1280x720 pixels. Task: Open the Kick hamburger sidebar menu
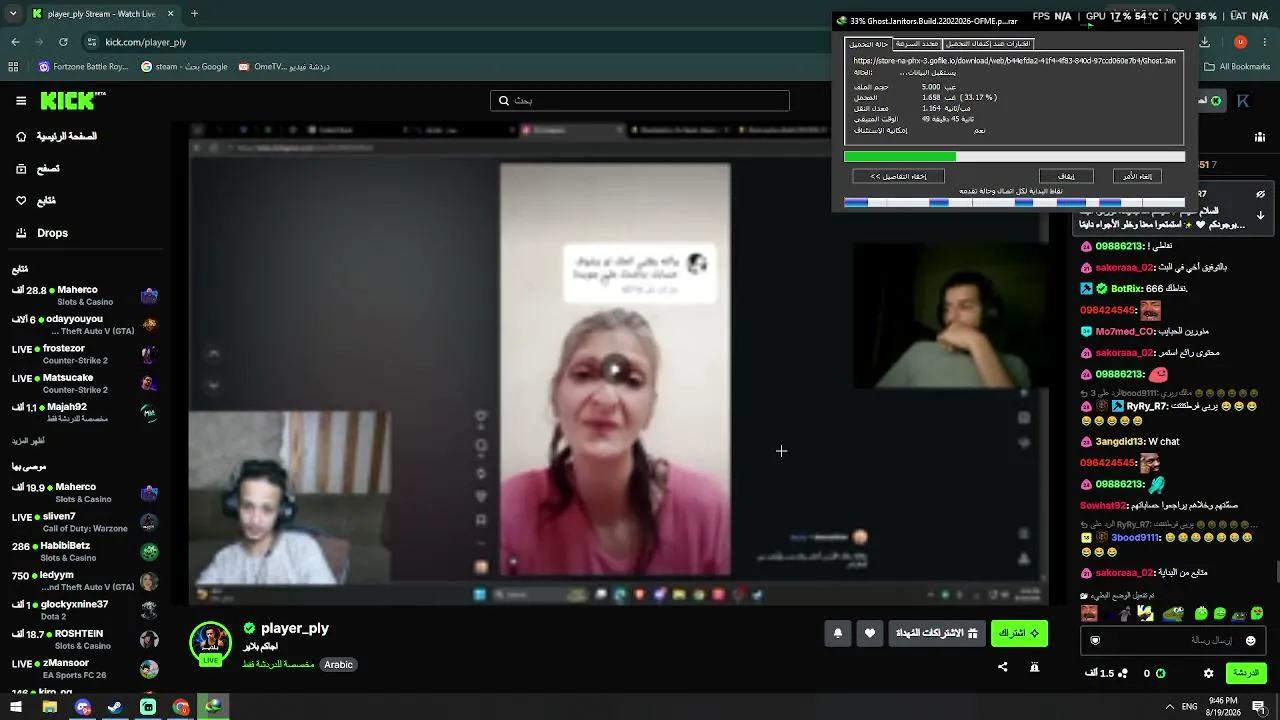pyautogui.click(x=21, y=101)
